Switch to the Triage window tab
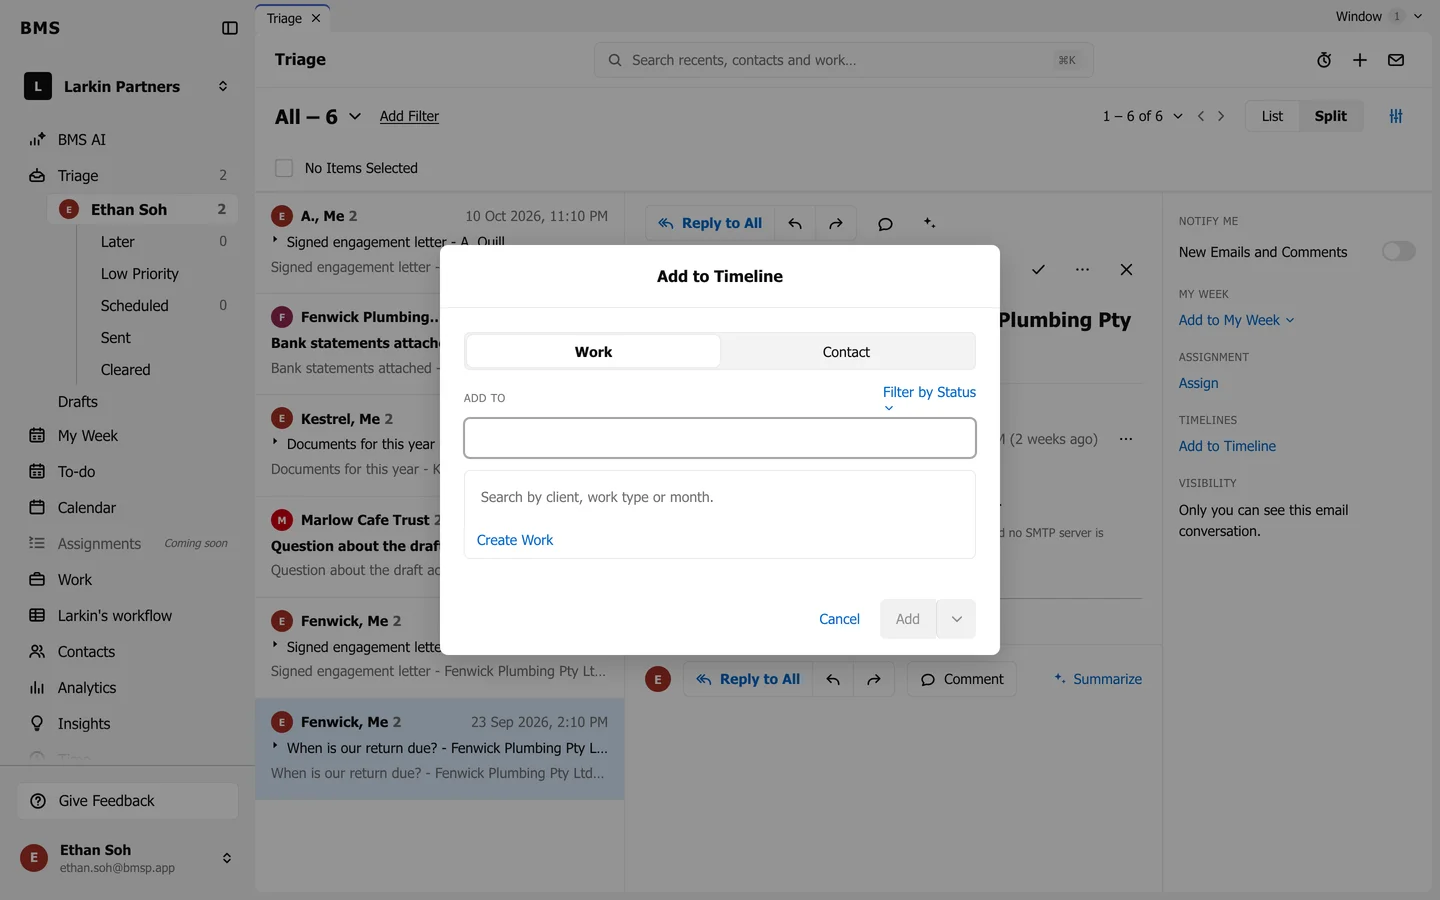Viewport: 1440px width, 900px height. click(x=284, y=18)
